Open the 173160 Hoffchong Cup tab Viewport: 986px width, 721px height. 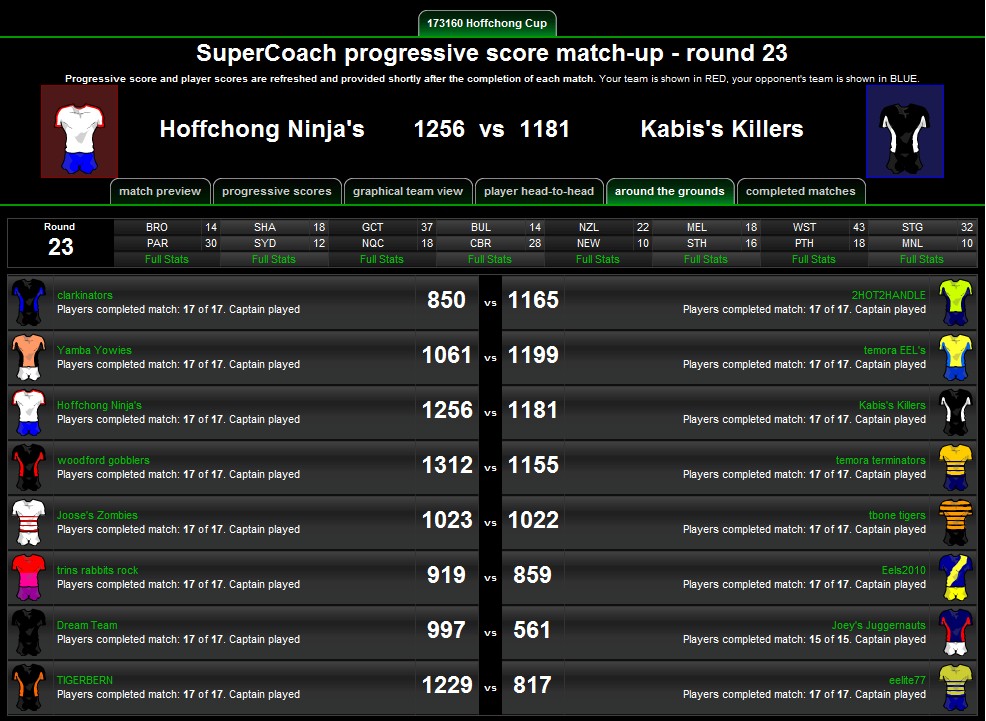487,23
